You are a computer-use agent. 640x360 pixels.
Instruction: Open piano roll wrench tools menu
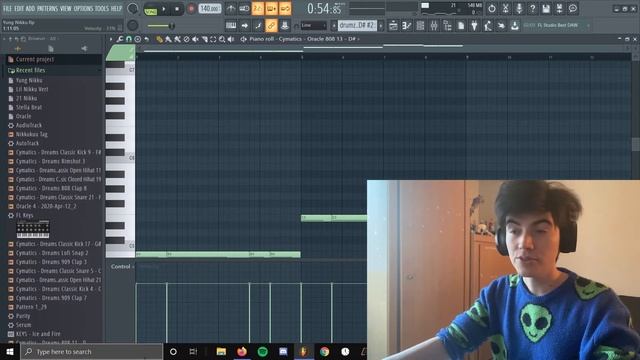120,39
